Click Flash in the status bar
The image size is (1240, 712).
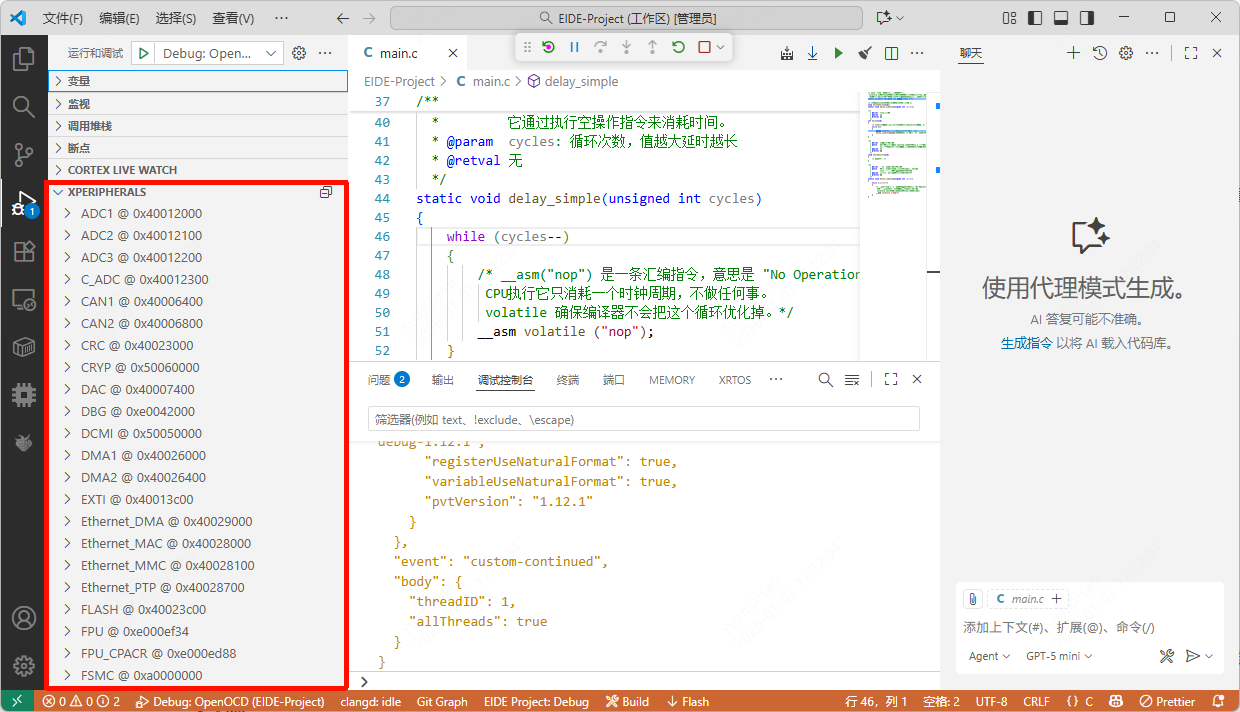[x=688, y=701]
